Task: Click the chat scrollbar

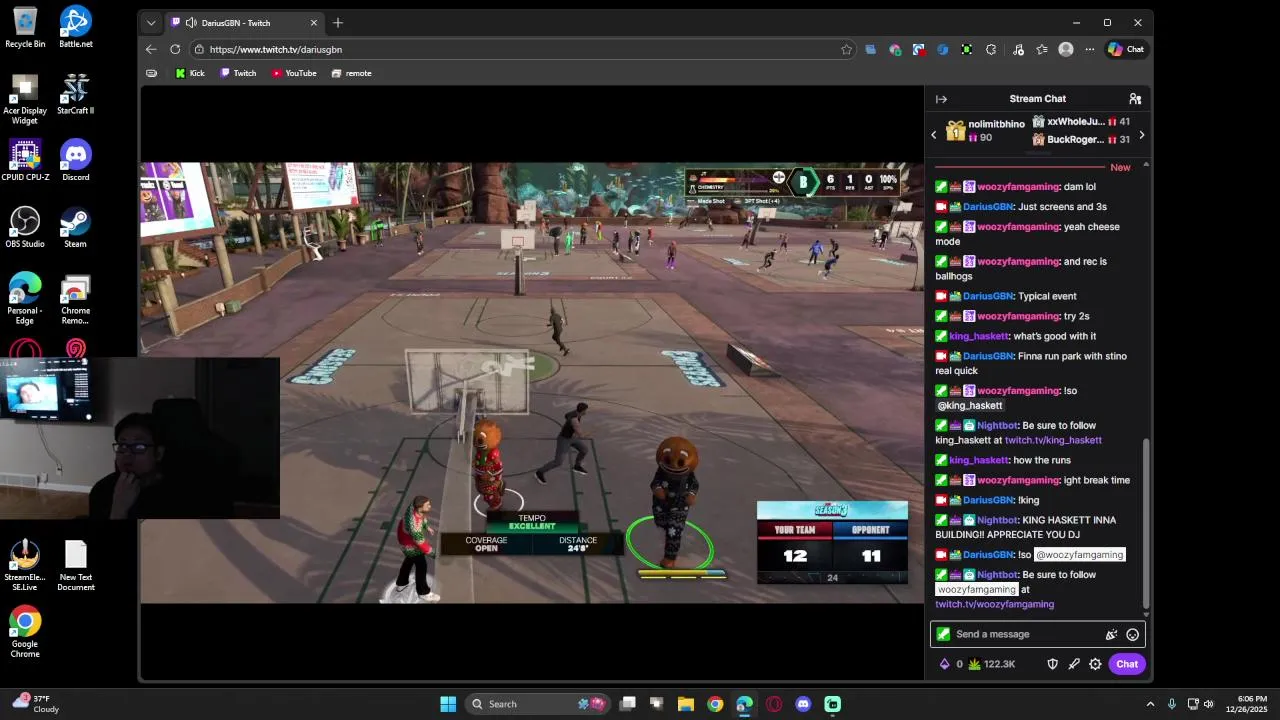Action: coord(1146,525)
